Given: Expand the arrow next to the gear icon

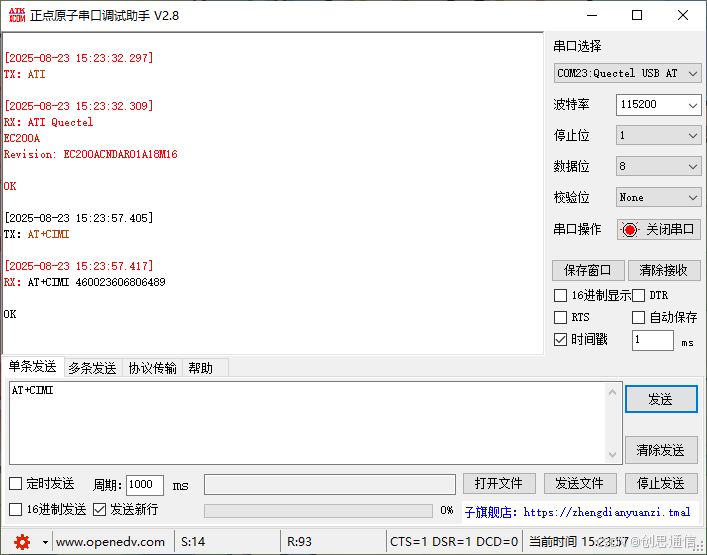Looking at the screenshot, I should (x=45, y=542).
